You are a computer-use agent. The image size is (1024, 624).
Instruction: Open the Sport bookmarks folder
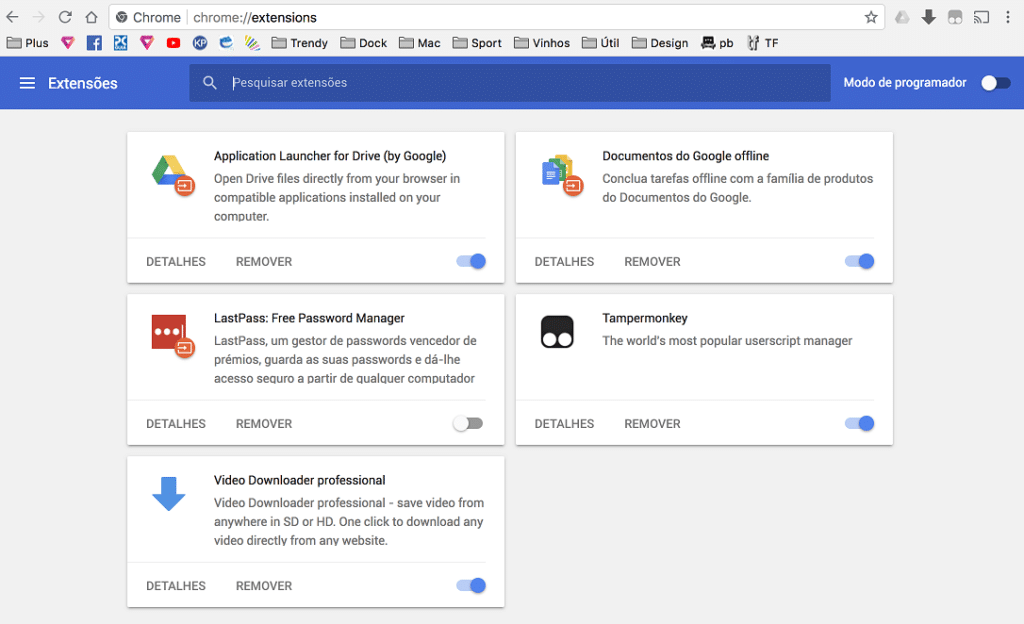[477, 43]
